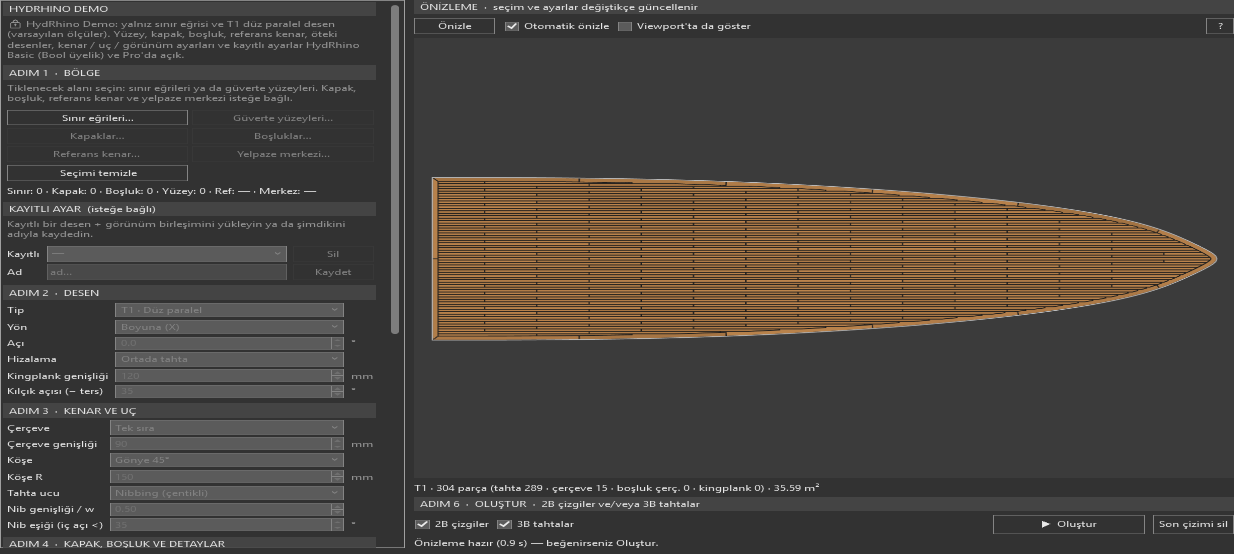This screenshot has width=1234, height=554.
Task: Click the Önizleme hazır (0.9 s) status message
Action: tap(536, 543)
